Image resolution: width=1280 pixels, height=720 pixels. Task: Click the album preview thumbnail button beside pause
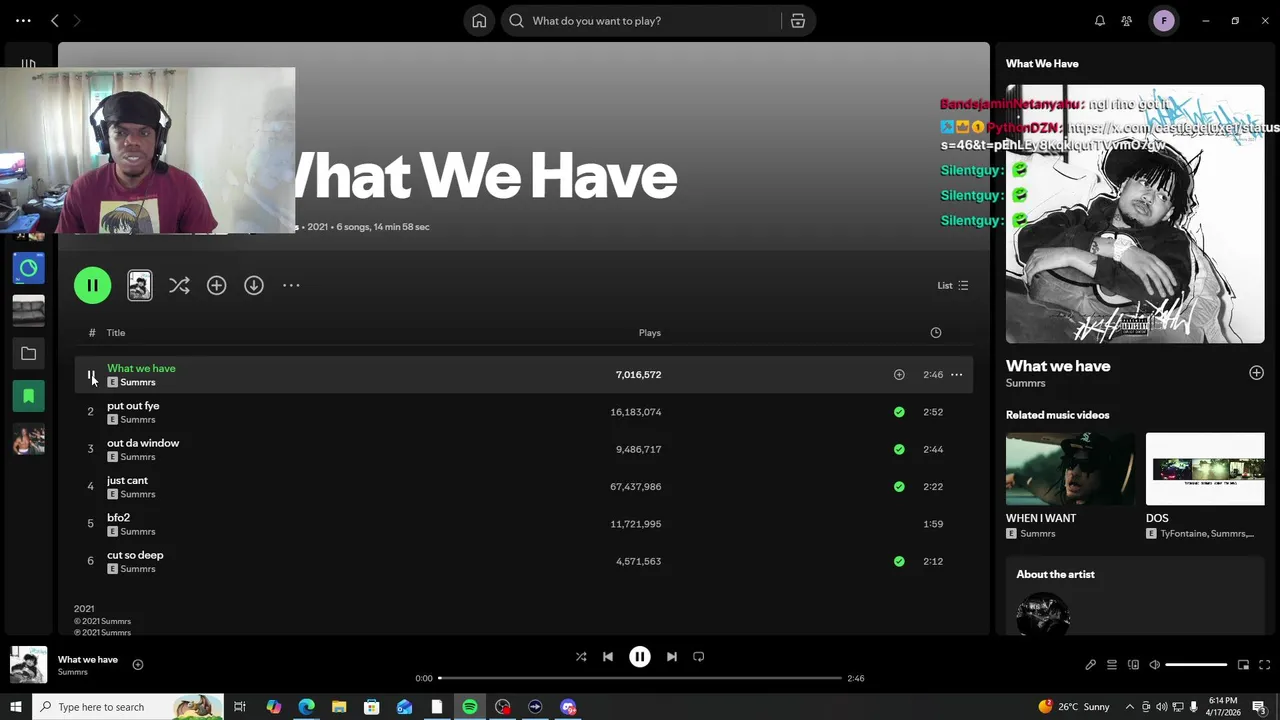pyautogui.click(x=140, y=286)
